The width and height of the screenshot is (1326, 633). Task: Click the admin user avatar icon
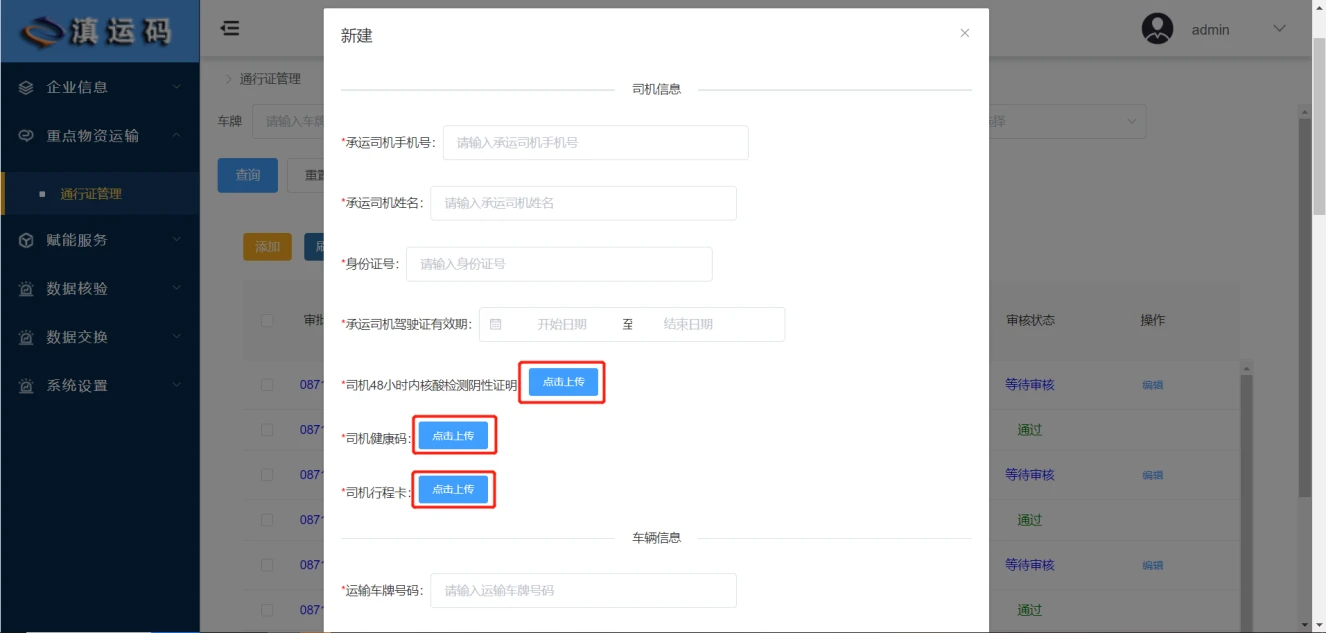click(1157, 29)
